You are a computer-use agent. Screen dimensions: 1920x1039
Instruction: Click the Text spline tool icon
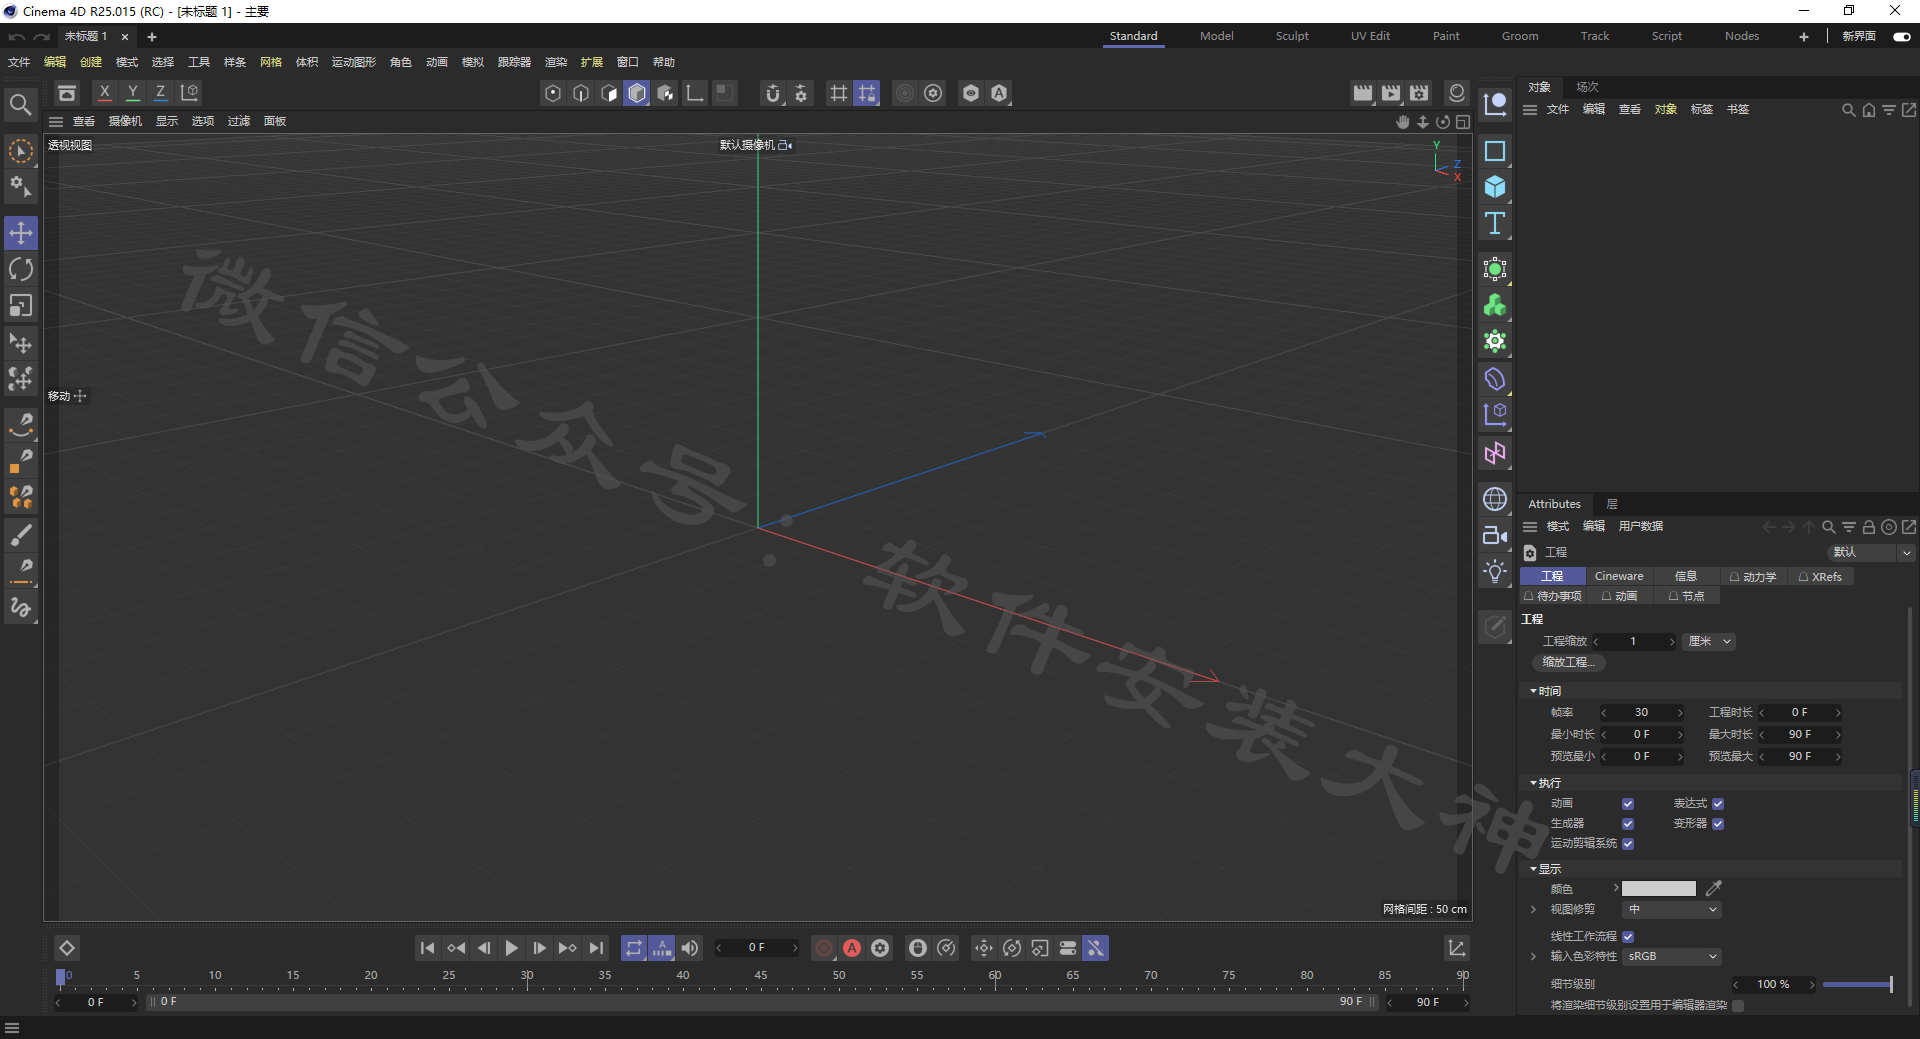tap(1495, 223)
